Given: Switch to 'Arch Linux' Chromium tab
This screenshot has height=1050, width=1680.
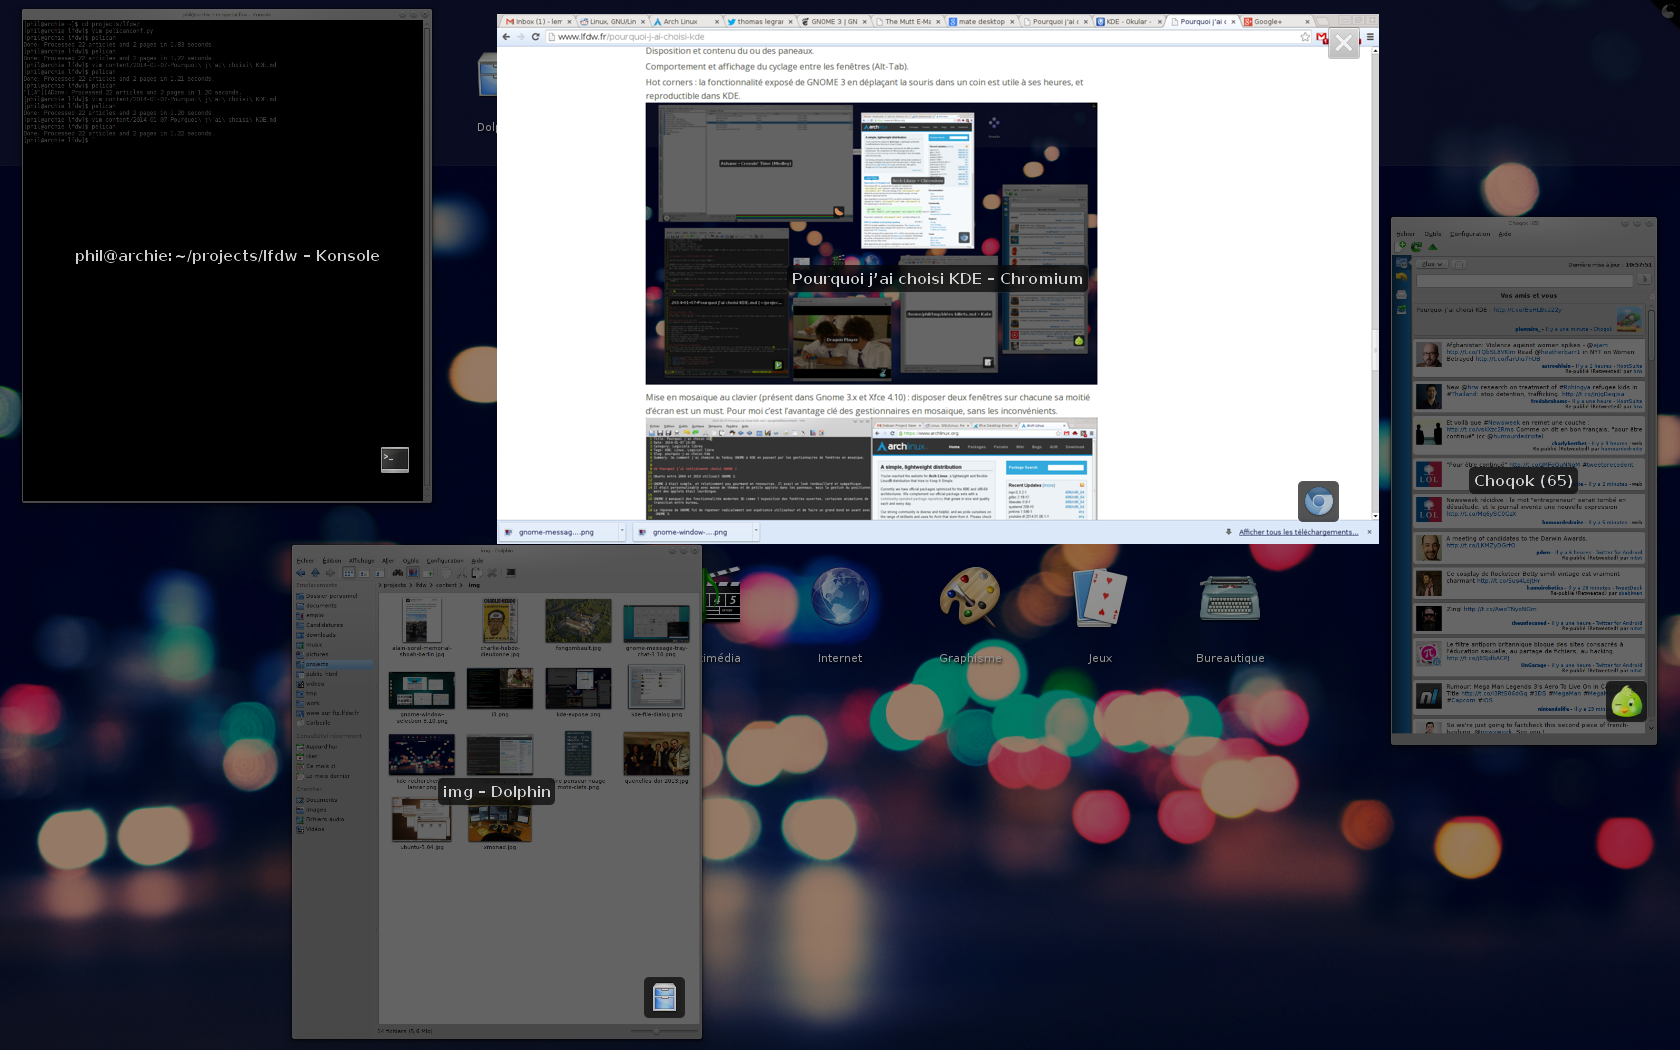Looking at the screenshot, I should [x=686, y=21].
